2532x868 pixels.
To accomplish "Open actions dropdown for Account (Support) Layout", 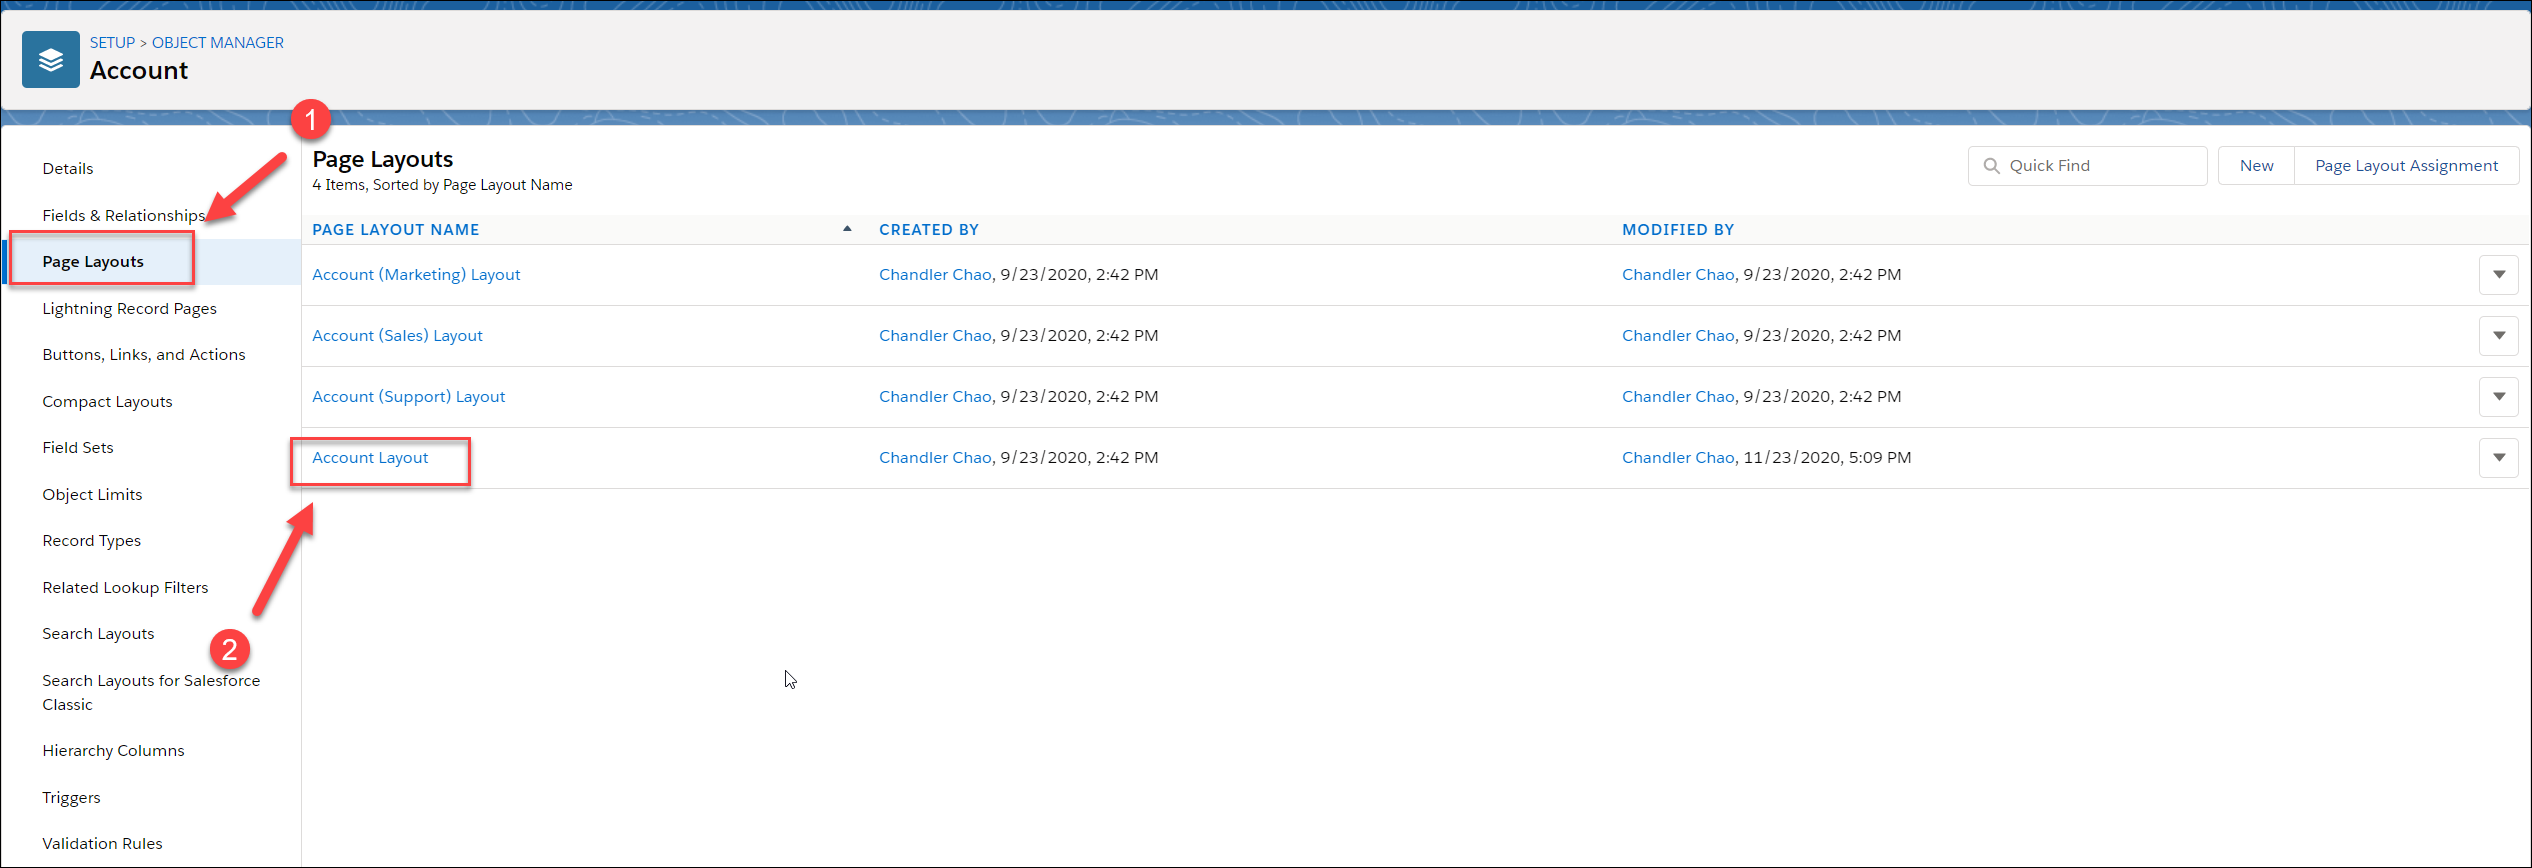I will pyautogui.click(x=2498, y=397).
